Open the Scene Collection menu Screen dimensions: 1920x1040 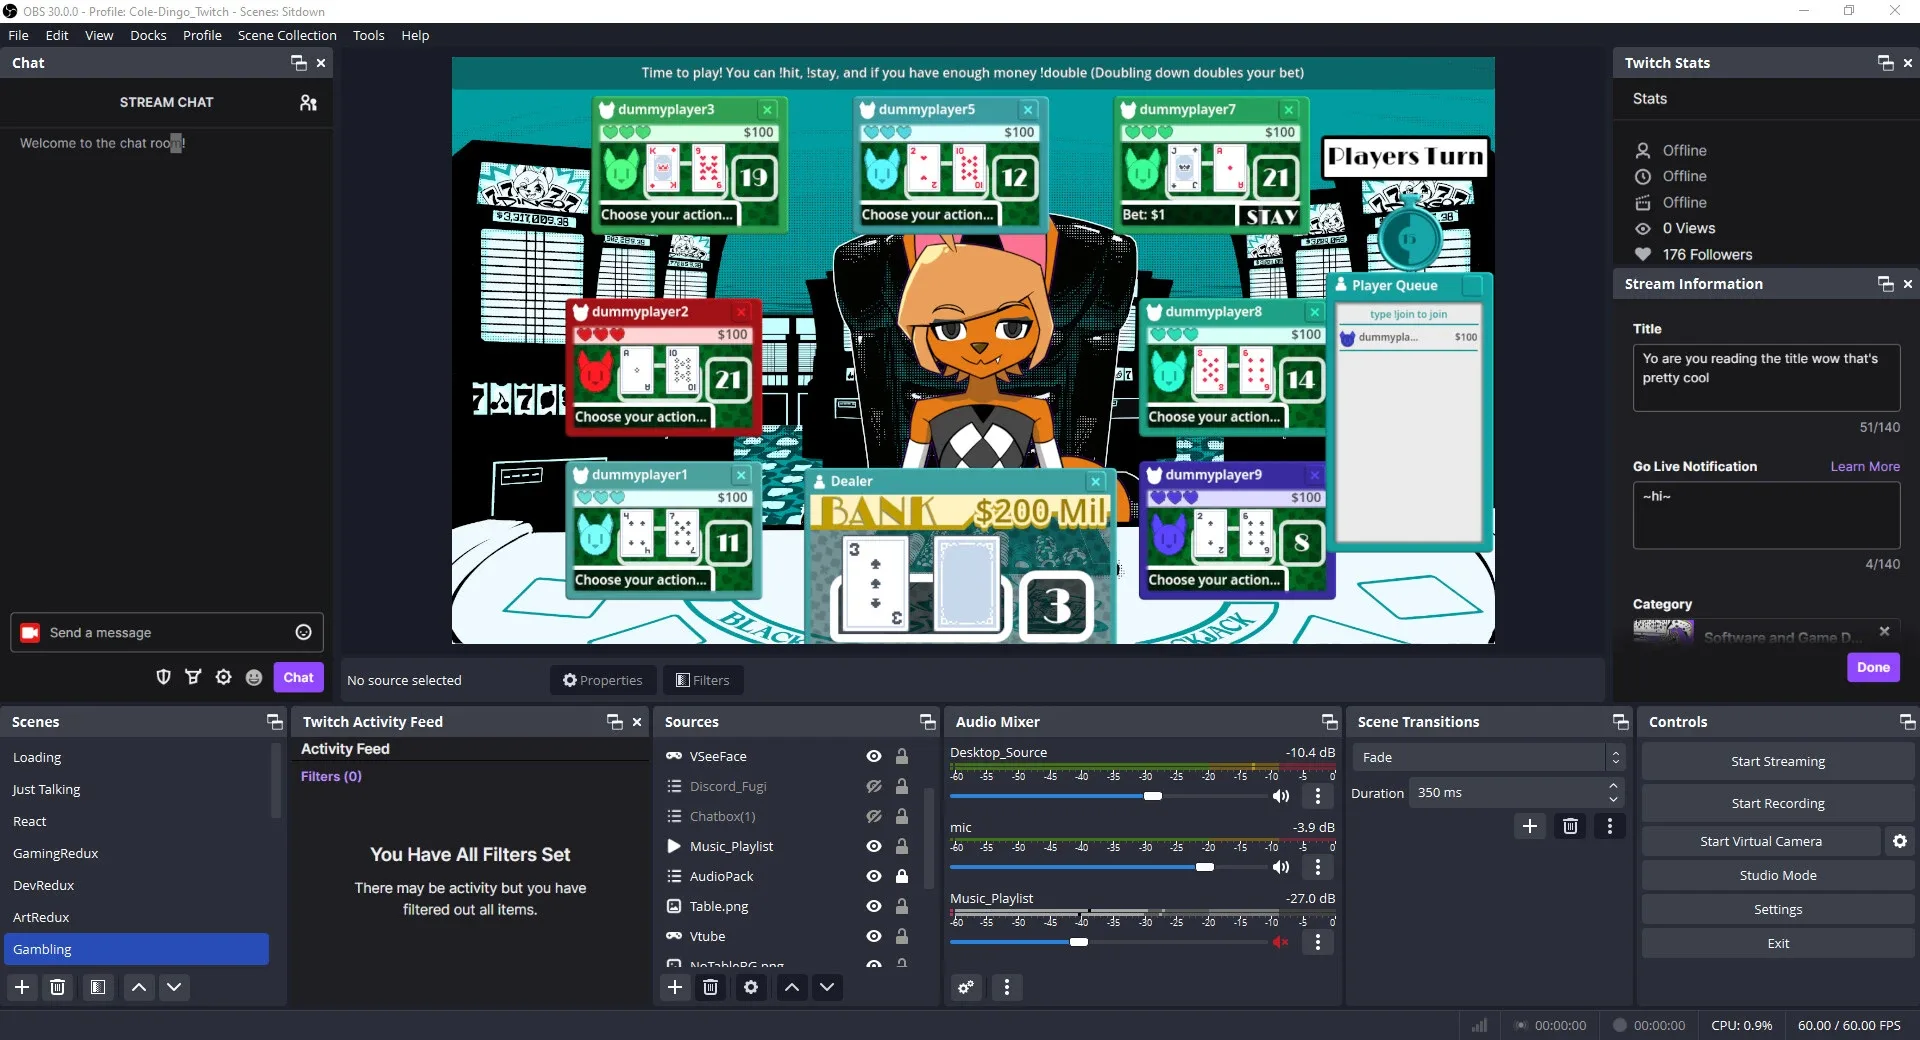(x=287, y=35)
